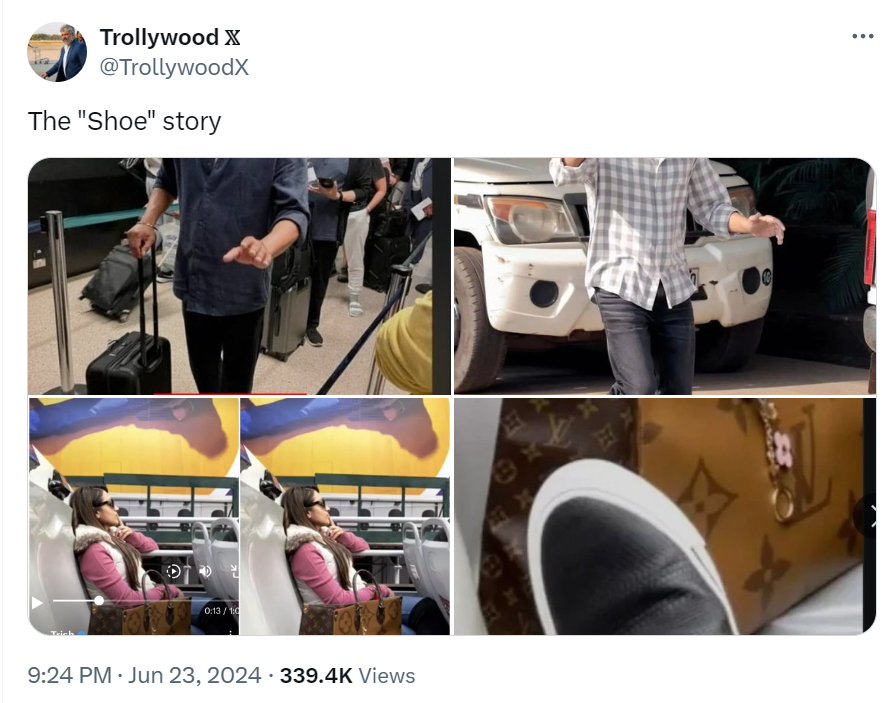Click the circular replay icon on the video
Image resolution: width=885 pixels, height=703 pixels.
(173, 572)
